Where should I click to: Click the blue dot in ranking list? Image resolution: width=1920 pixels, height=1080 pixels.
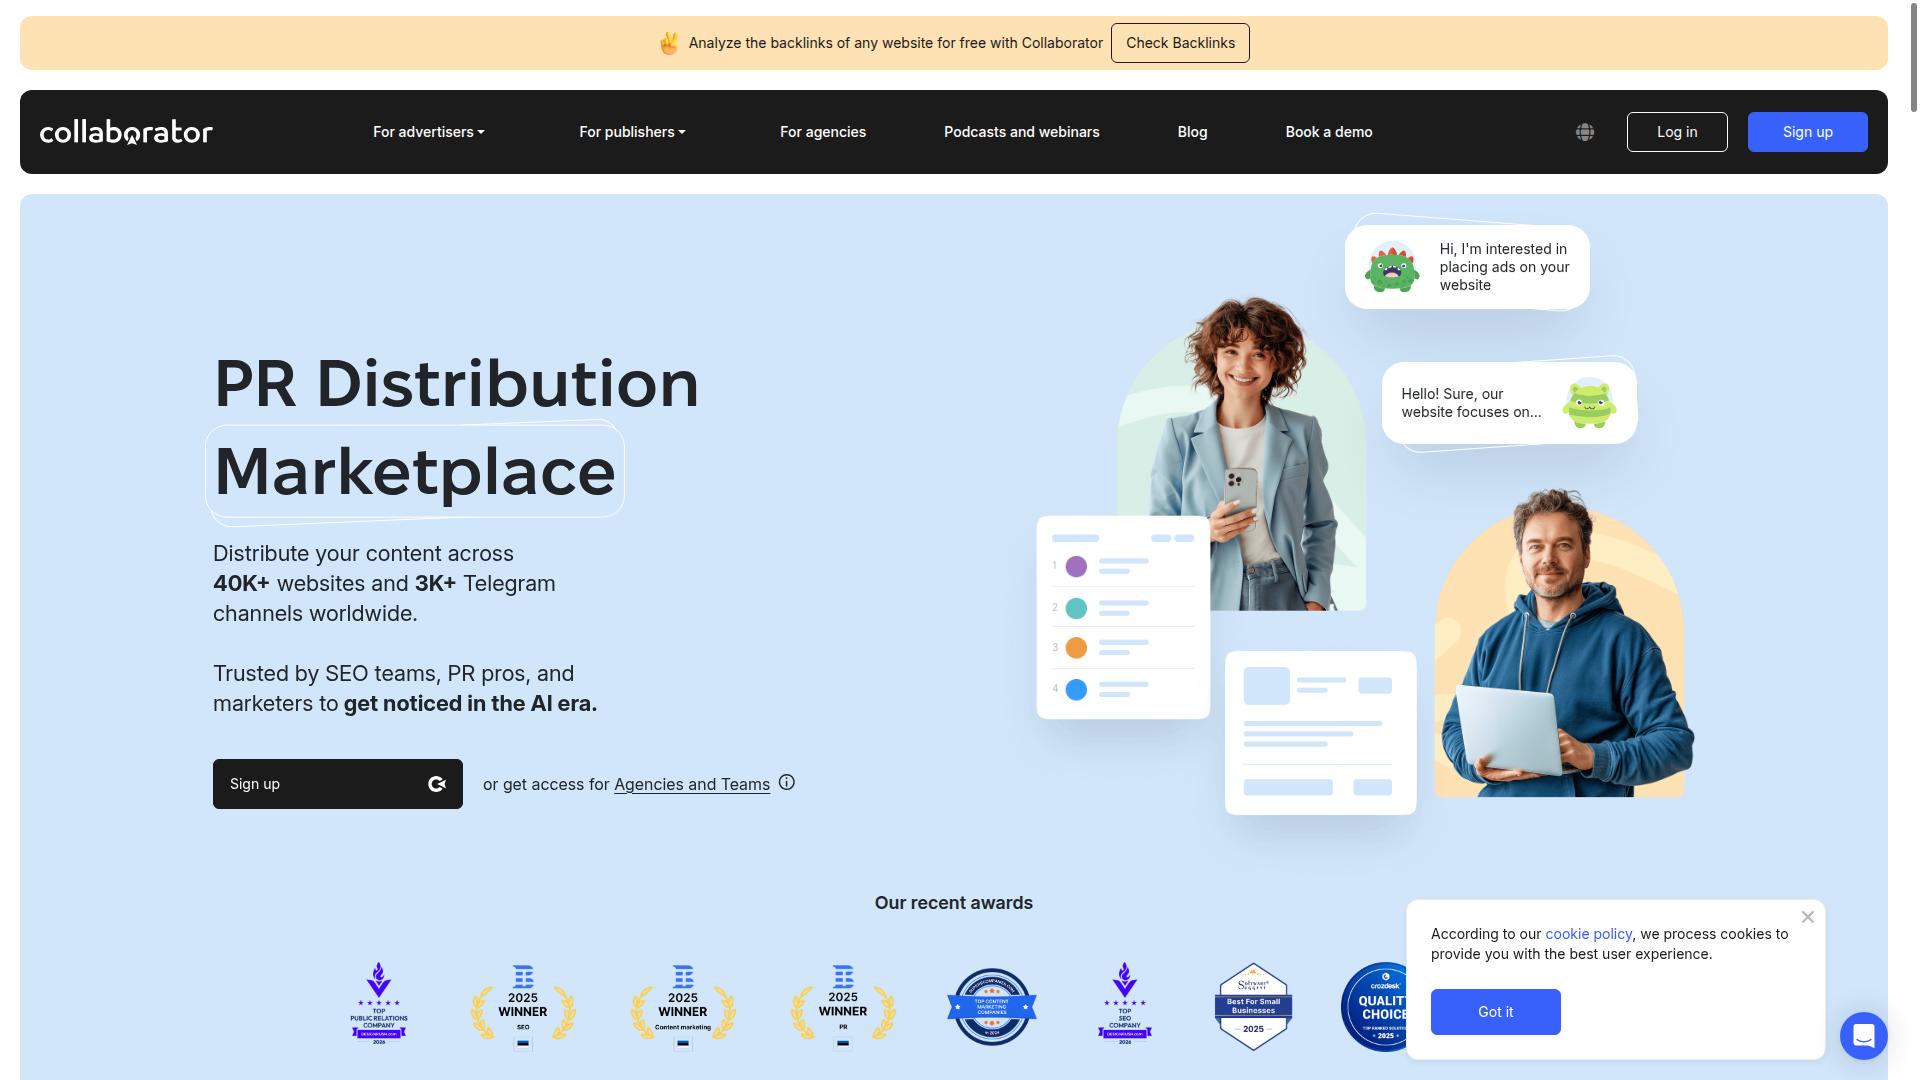[x=1076, y=690]
